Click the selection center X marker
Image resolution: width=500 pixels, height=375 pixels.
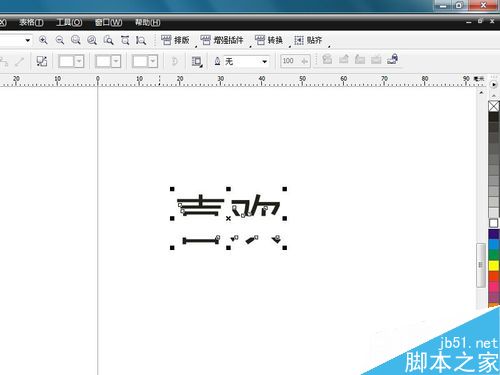[x=228, y=219]
